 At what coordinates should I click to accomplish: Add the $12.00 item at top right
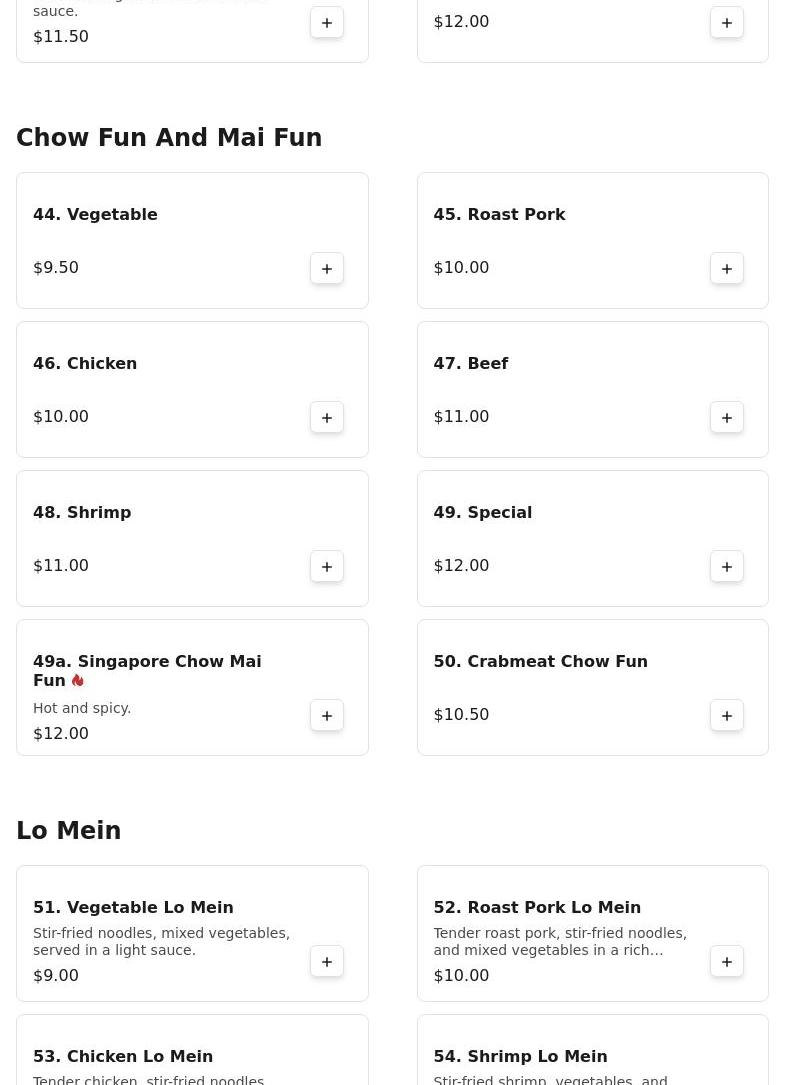pyautogui.click(x=727, y=22)
